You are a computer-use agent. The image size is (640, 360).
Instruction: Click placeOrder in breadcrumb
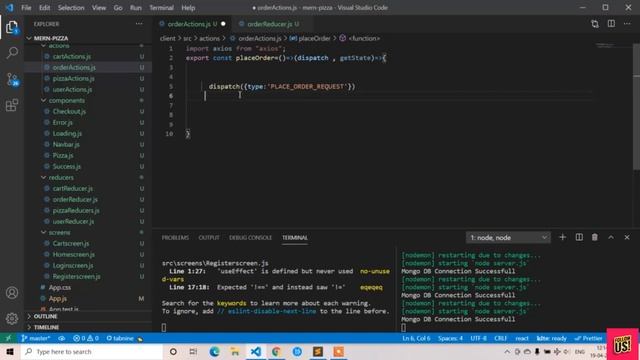pyautogui.click(x=314, y=38)
